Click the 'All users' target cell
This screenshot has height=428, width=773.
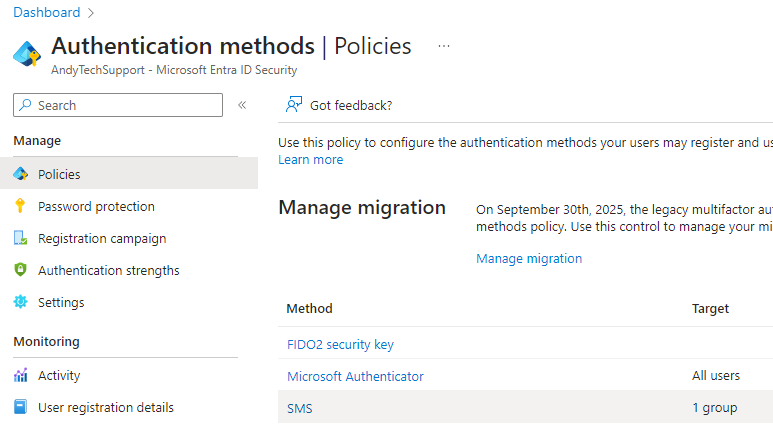tap(716, 376)
